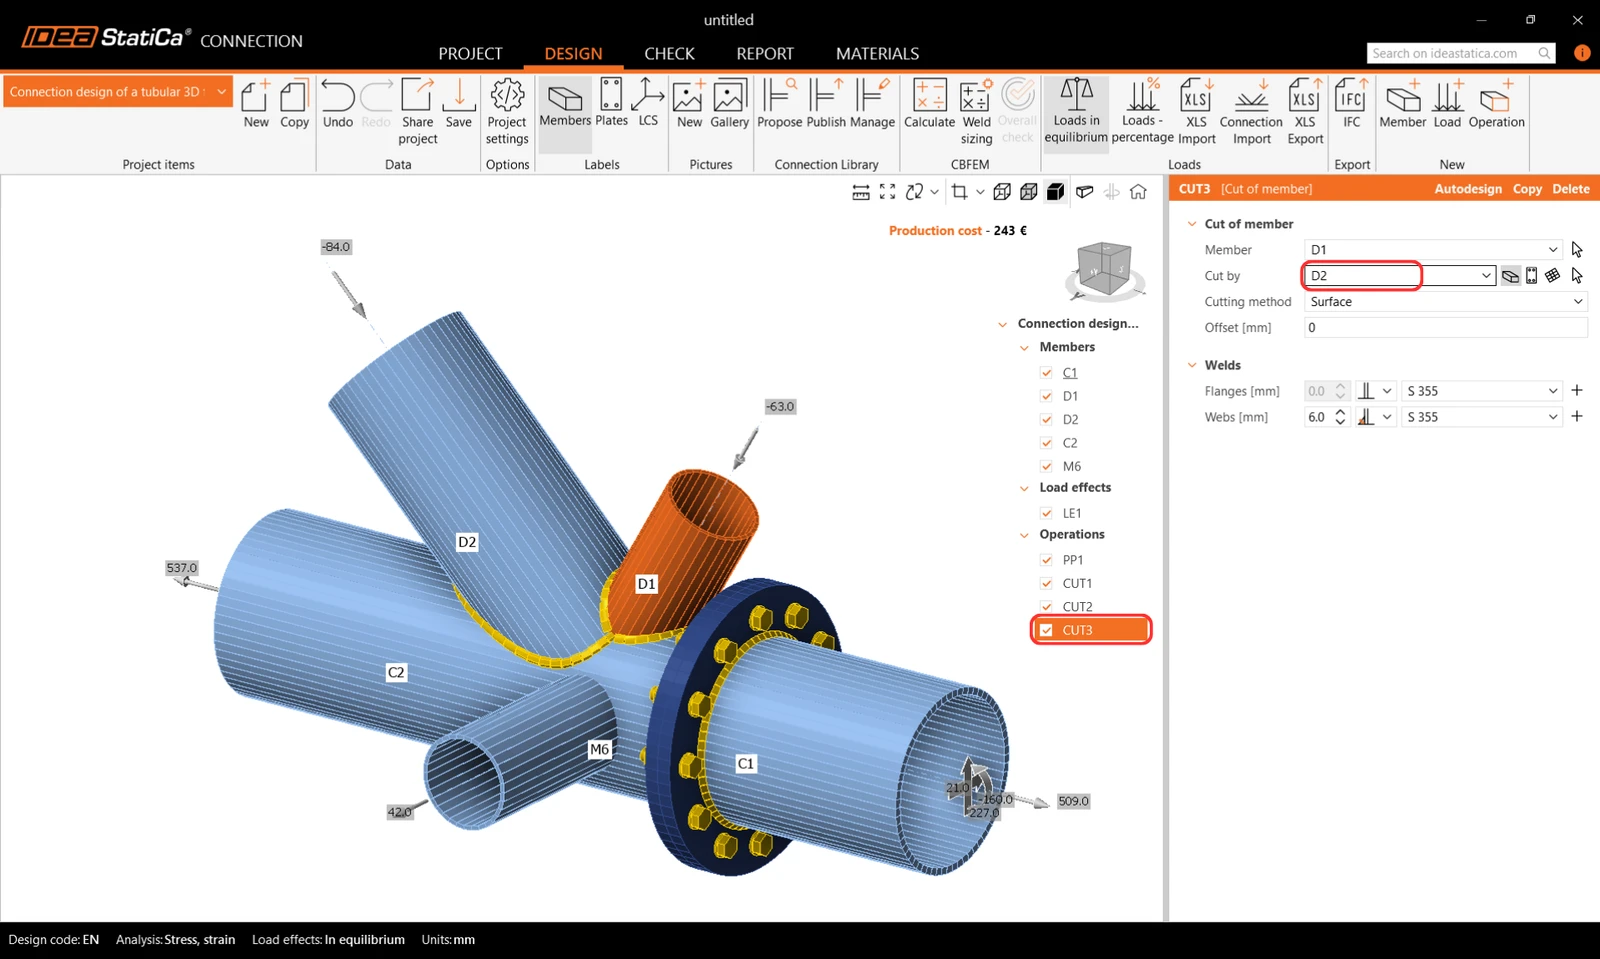Click XLS Export icon
The width and height of the screenshot is (1600, 959).
(1305, 112)
